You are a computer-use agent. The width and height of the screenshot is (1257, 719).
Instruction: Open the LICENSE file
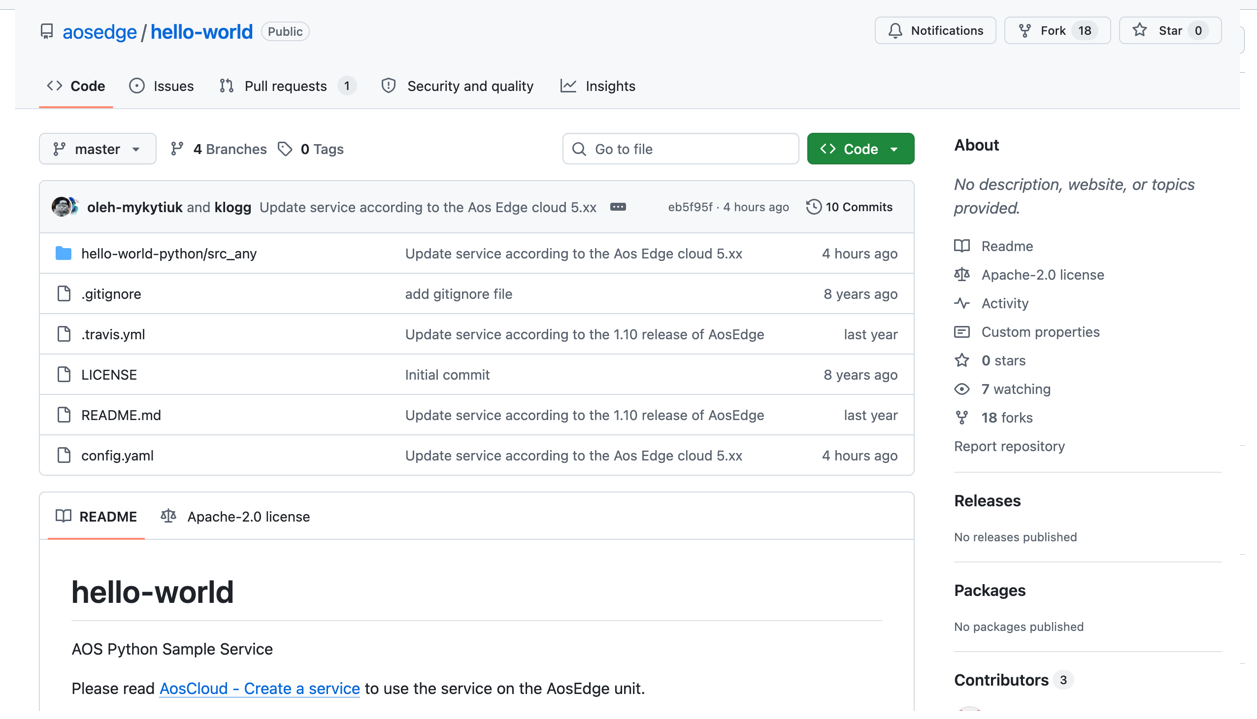pyautogui.click(x=109, y=375)
